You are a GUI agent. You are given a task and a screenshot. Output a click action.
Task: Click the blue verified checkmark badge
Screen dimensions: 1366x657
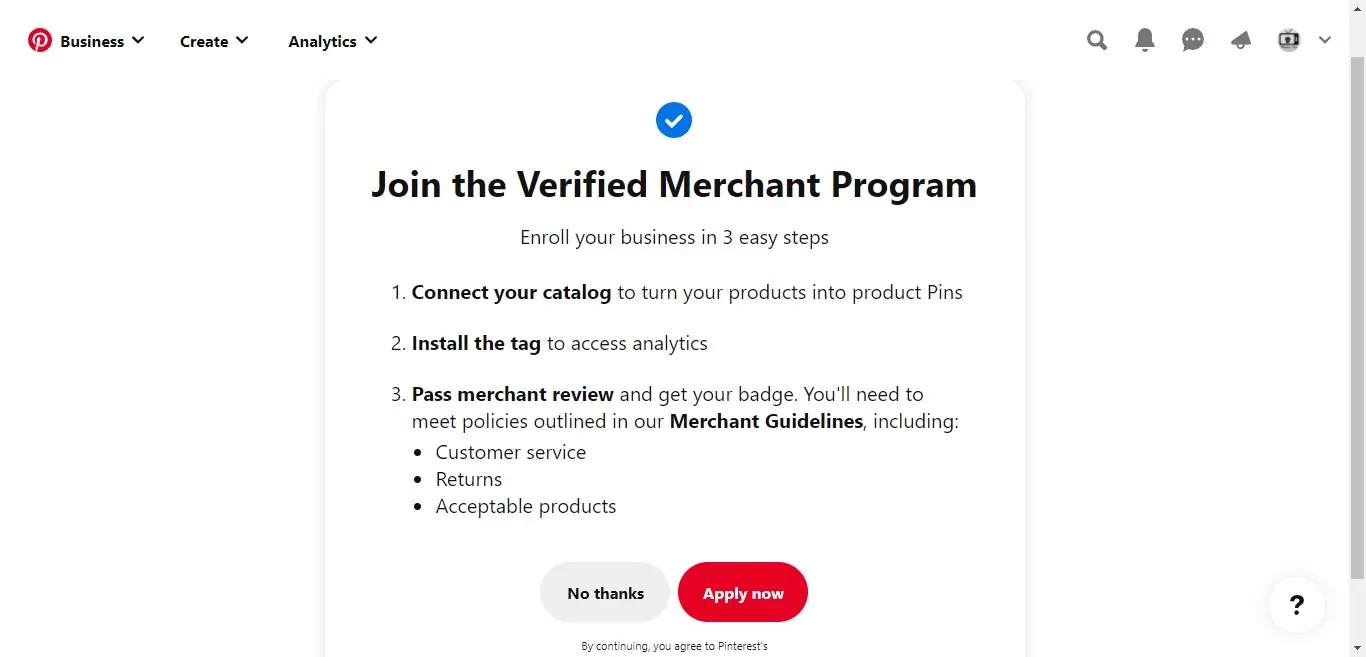674,121
